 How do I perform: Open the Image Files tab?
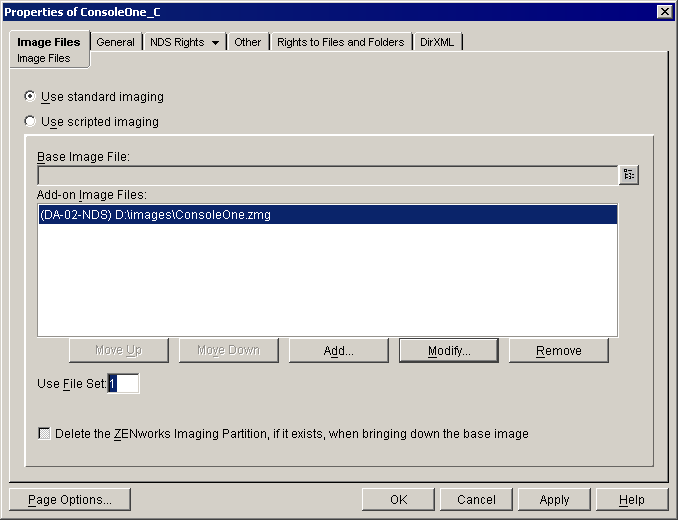point(49,42)
